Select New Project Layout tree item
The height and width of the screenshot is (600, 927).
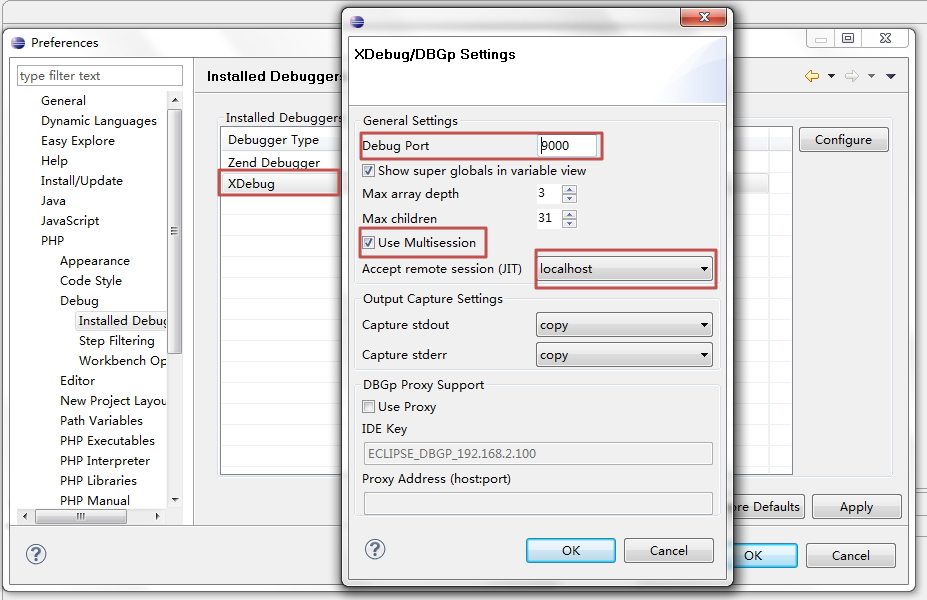(x=113, y=401)
